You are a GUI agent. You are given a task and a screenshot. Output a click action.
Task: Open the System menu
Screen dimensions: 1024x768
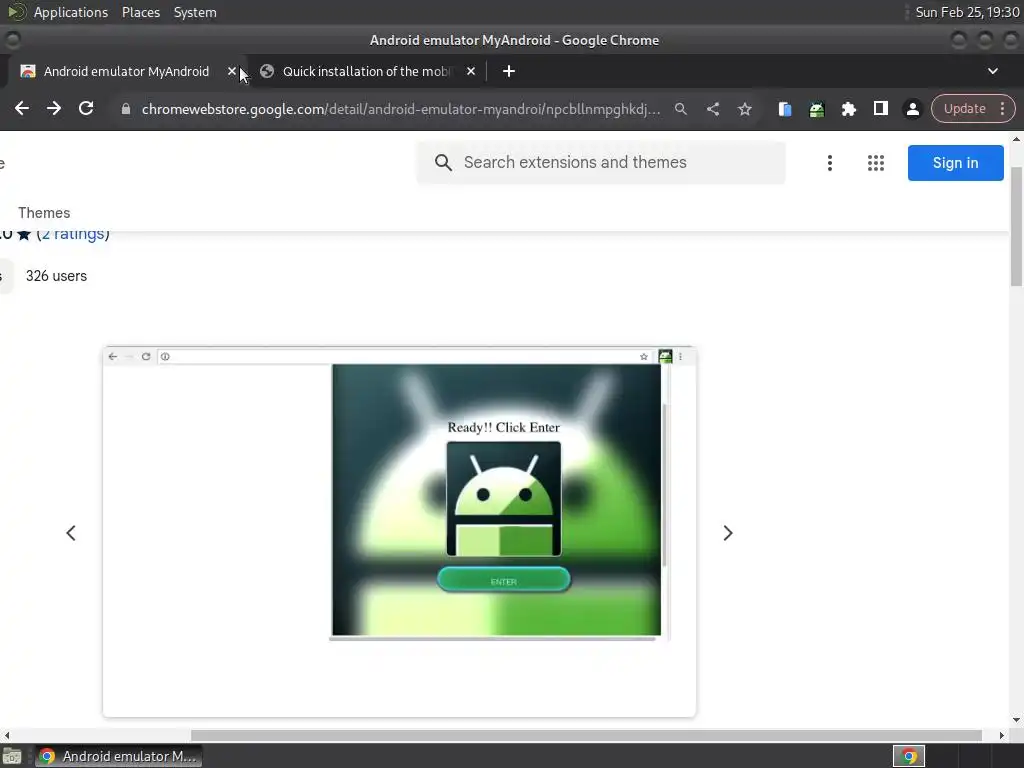click(195, 12)
